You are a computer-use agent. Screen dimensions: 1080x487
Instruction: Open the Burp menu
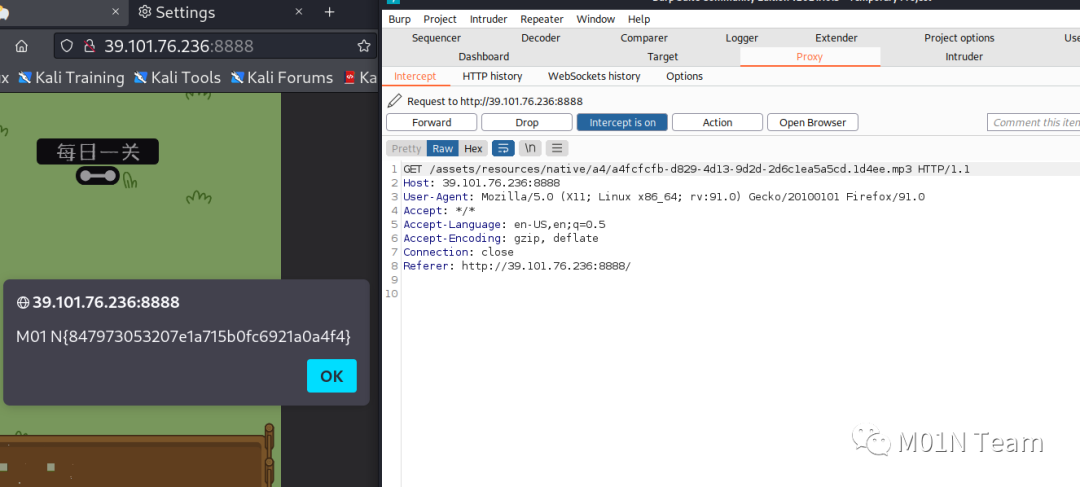click(x=399, y=19)
